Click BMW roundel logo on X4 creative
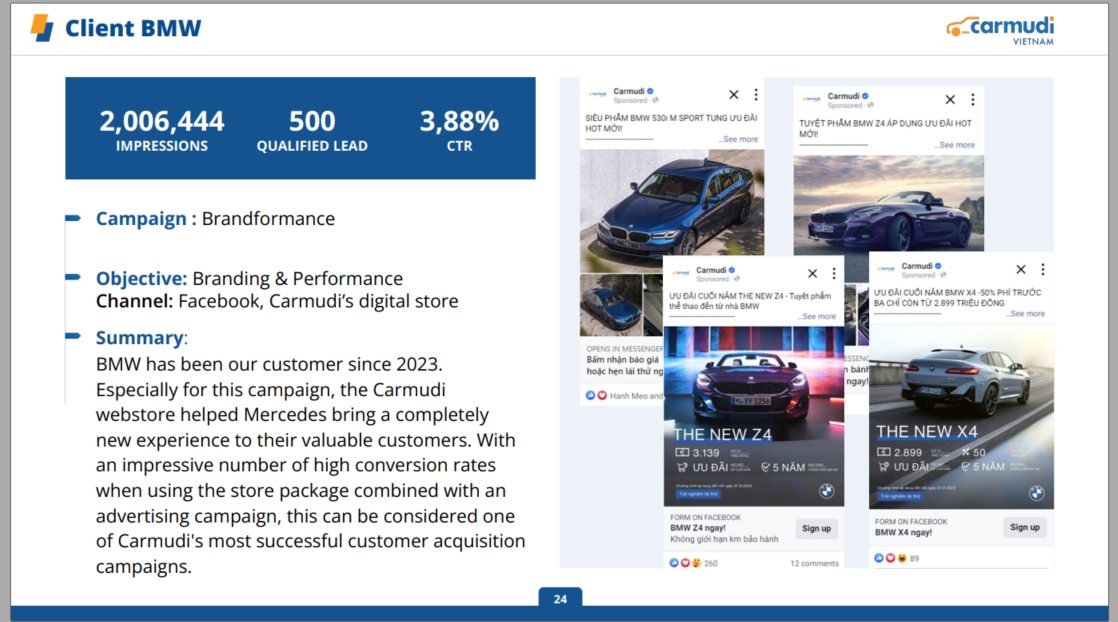1118x622 pixels. (x=1037, y=493)
